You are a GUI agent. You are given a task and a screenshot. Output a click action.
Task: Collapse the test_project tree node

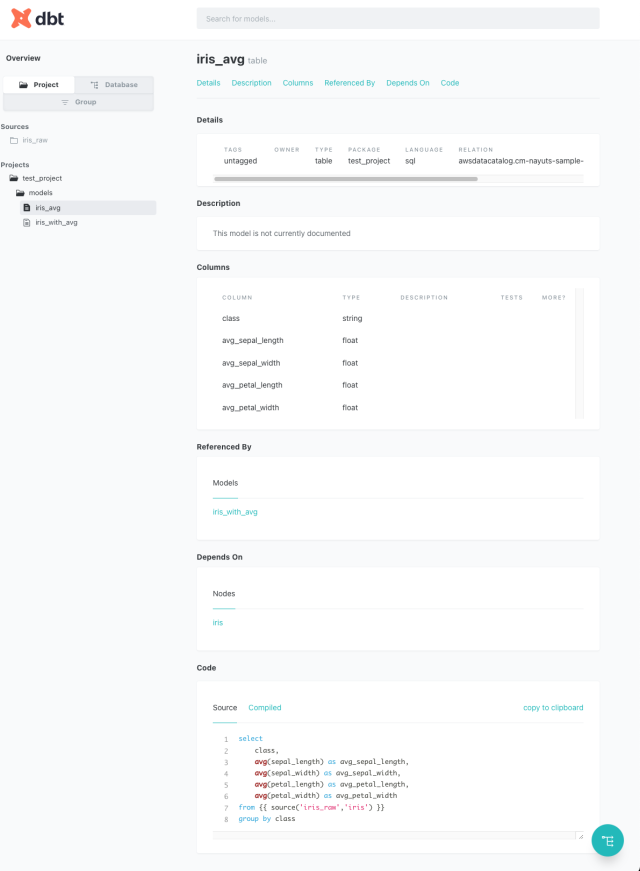pos(42,178)
